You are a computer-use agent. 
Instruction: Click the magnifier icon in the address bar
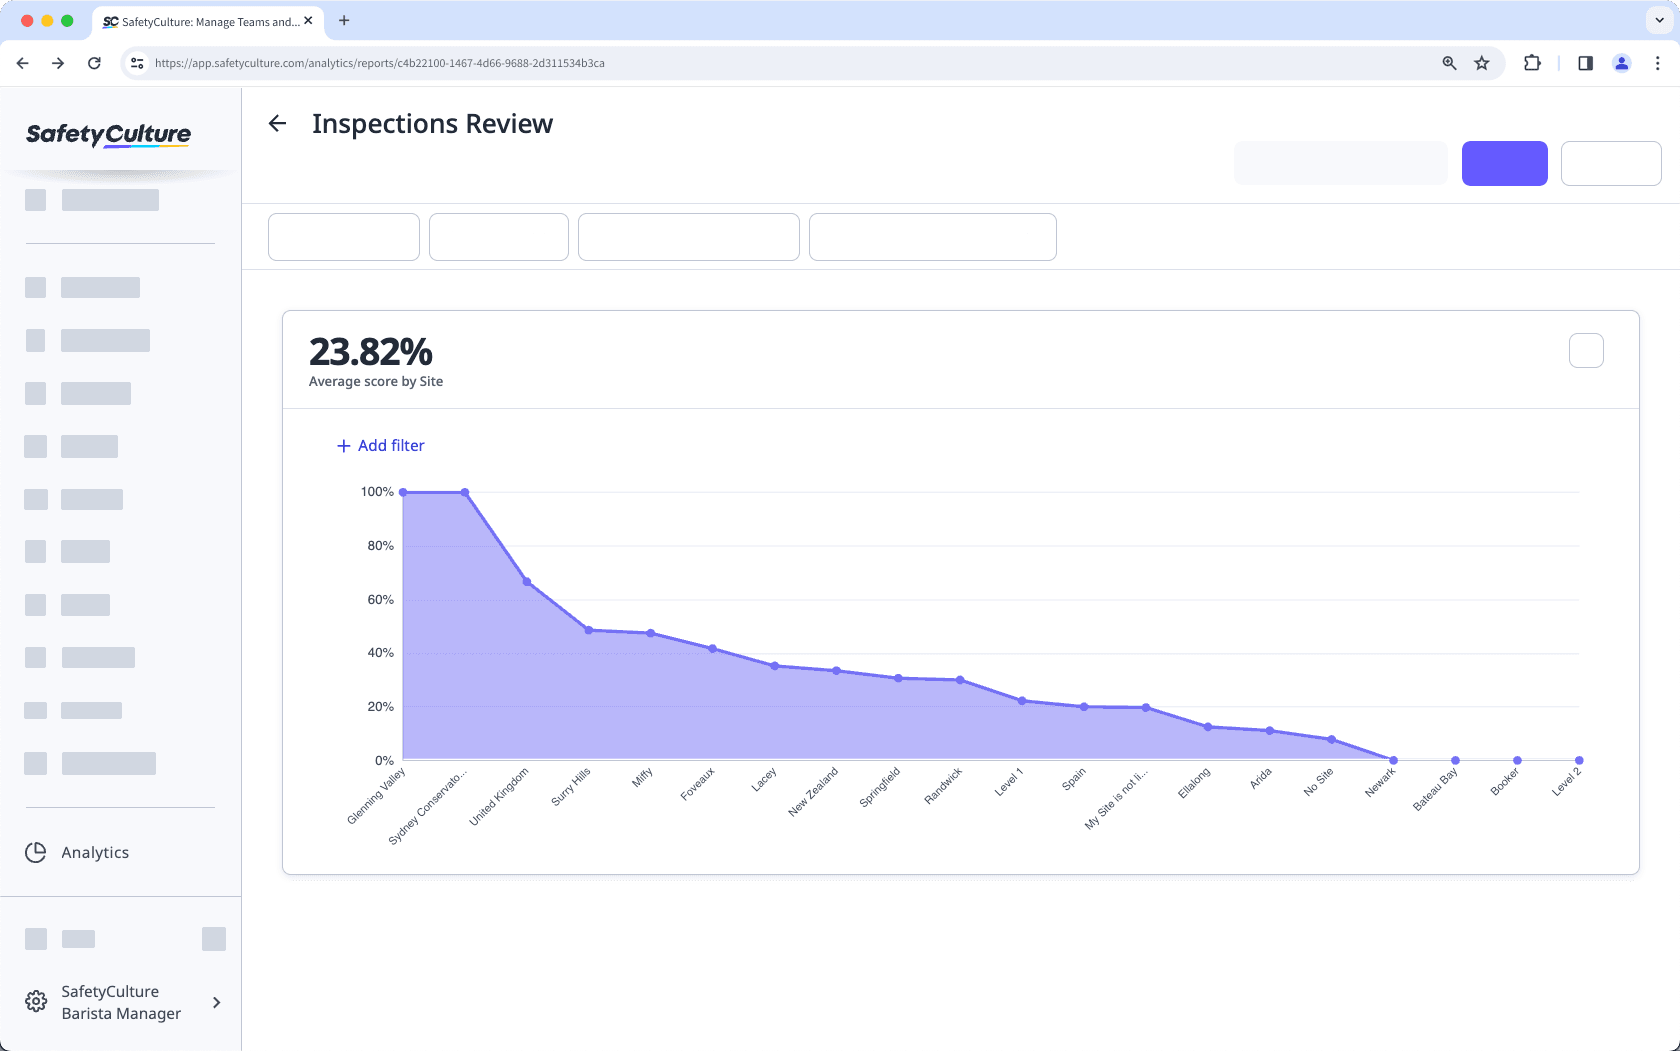(1448, 62)
